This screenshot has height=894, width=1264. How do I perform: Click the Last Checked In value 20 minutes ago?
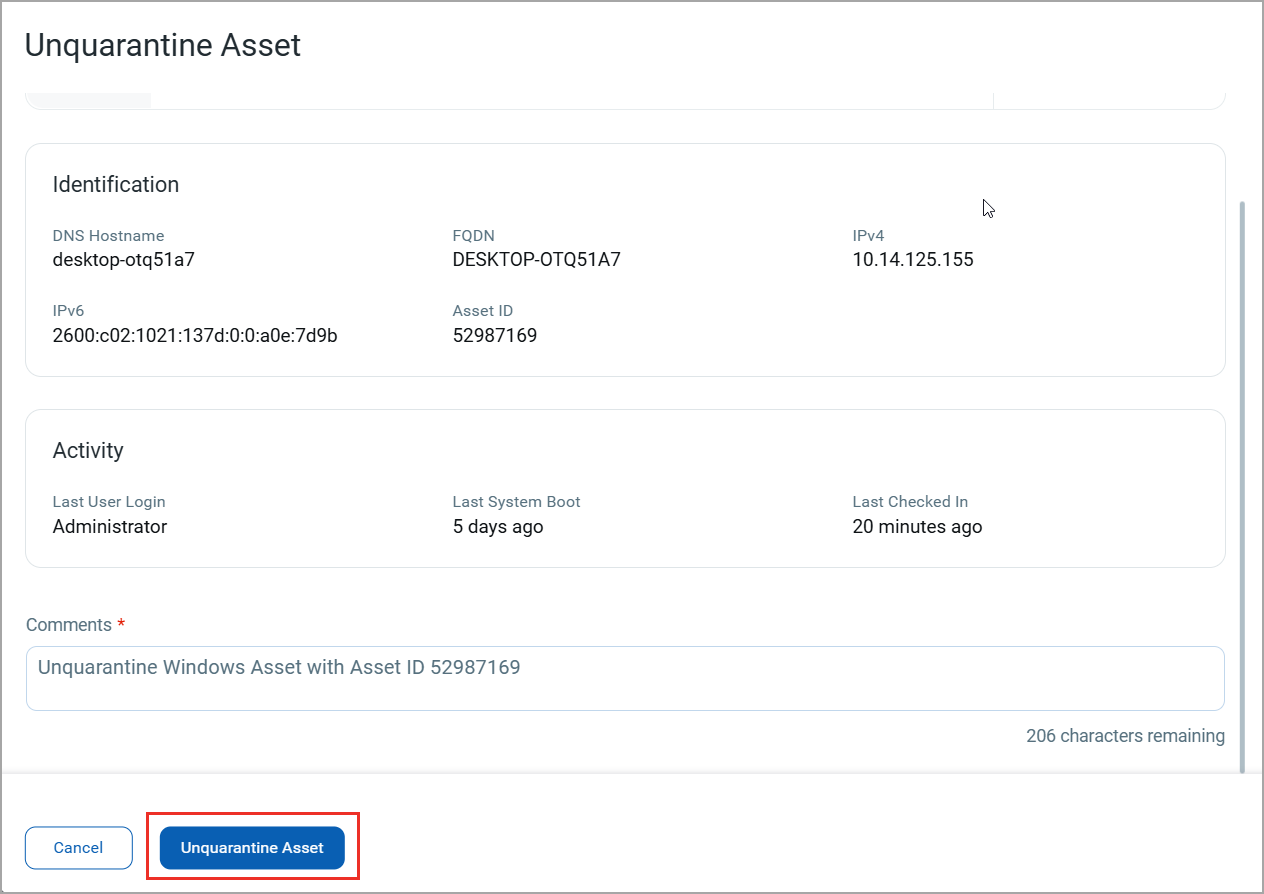917,526
